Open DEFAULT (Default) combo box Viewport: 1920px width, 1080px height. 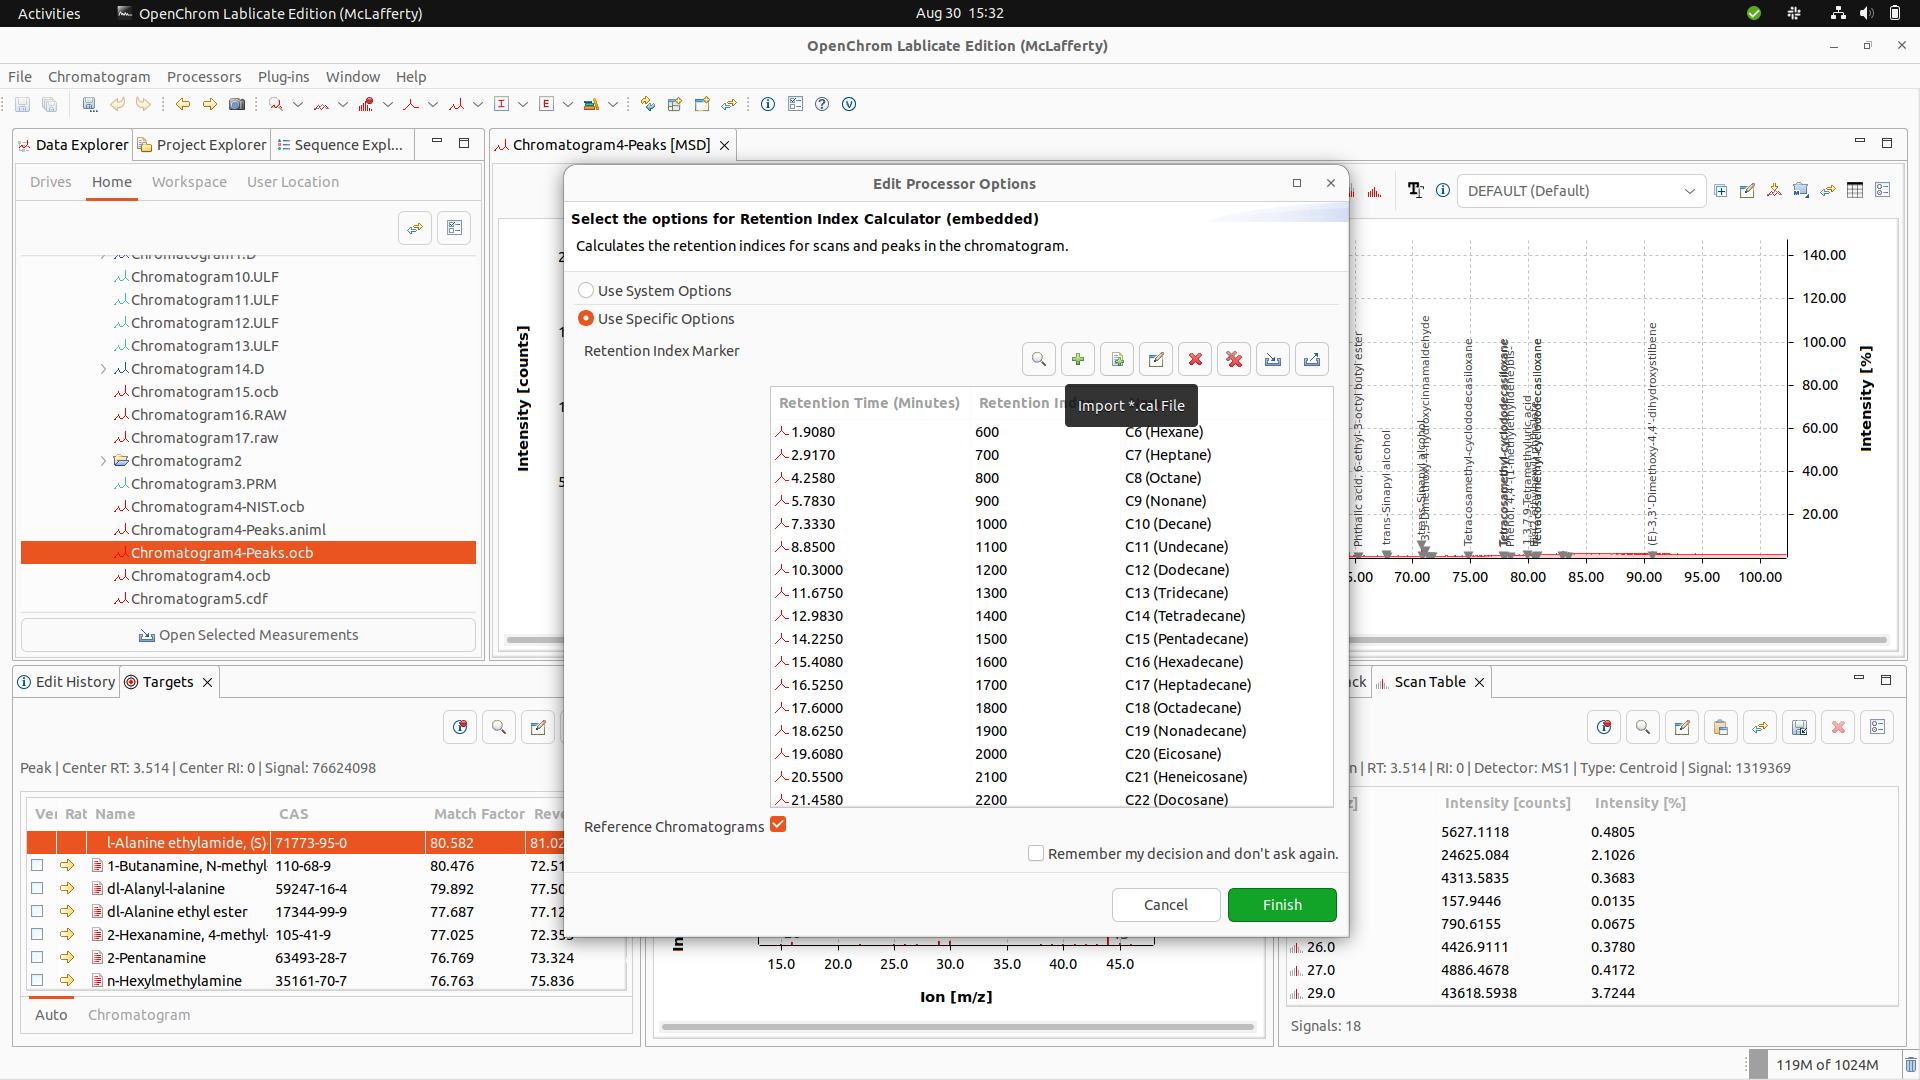click(1580, 191)
